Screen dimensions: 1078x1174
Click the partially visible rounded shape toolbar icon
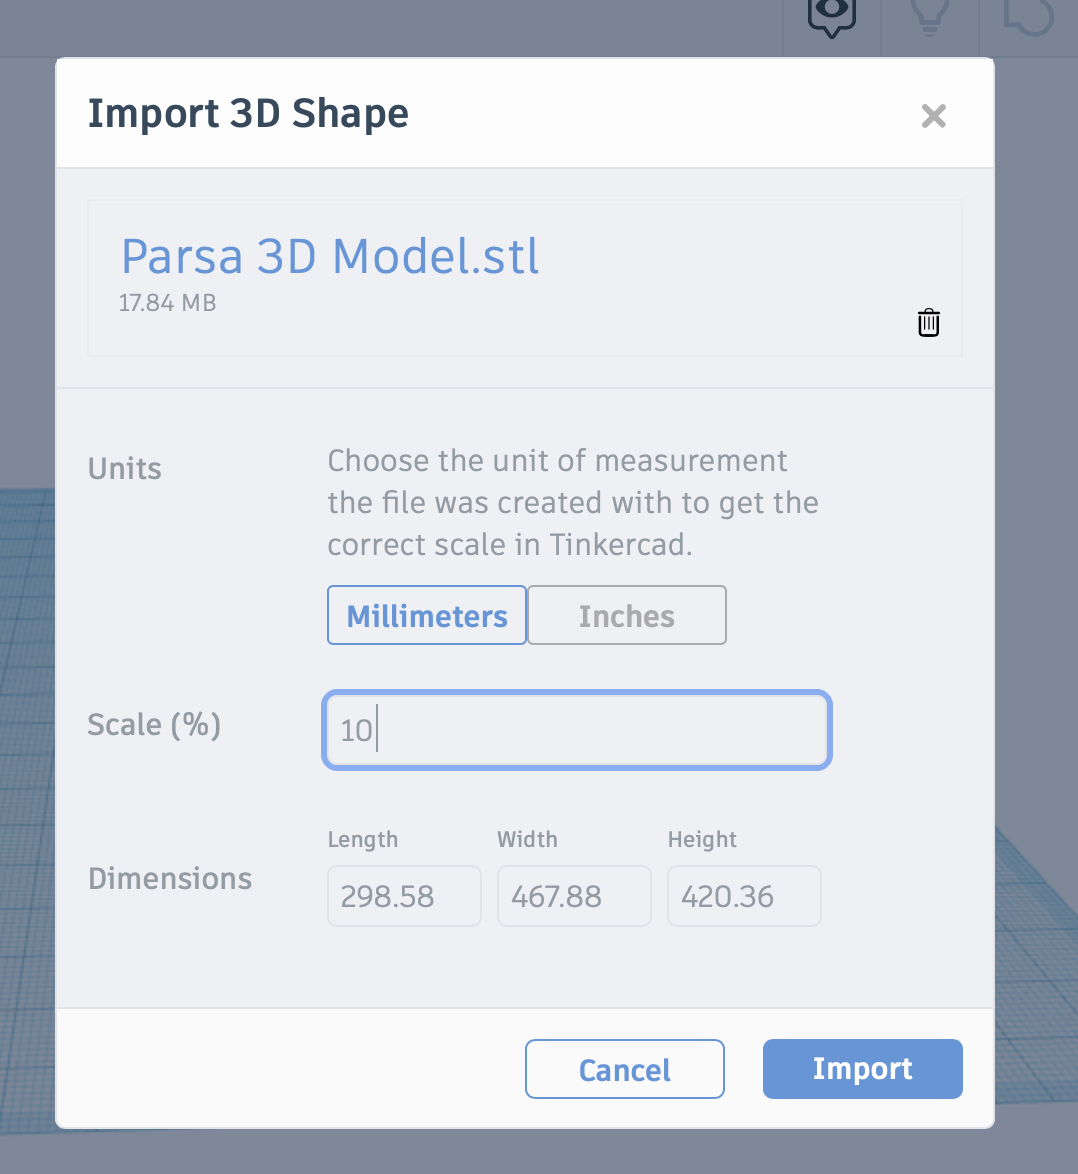(x=1028, y=16)
